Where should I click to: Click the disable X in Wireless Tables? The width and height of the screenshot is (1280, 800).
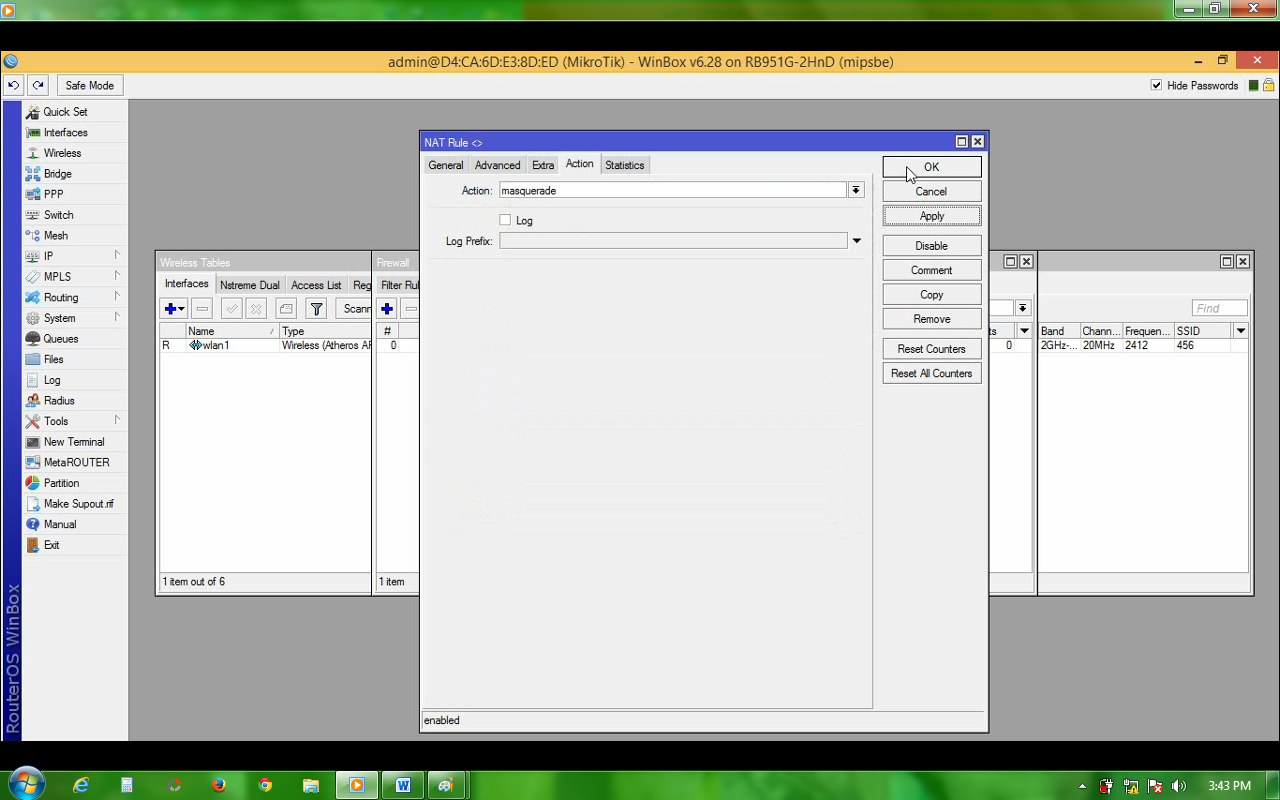pos(256,309)
